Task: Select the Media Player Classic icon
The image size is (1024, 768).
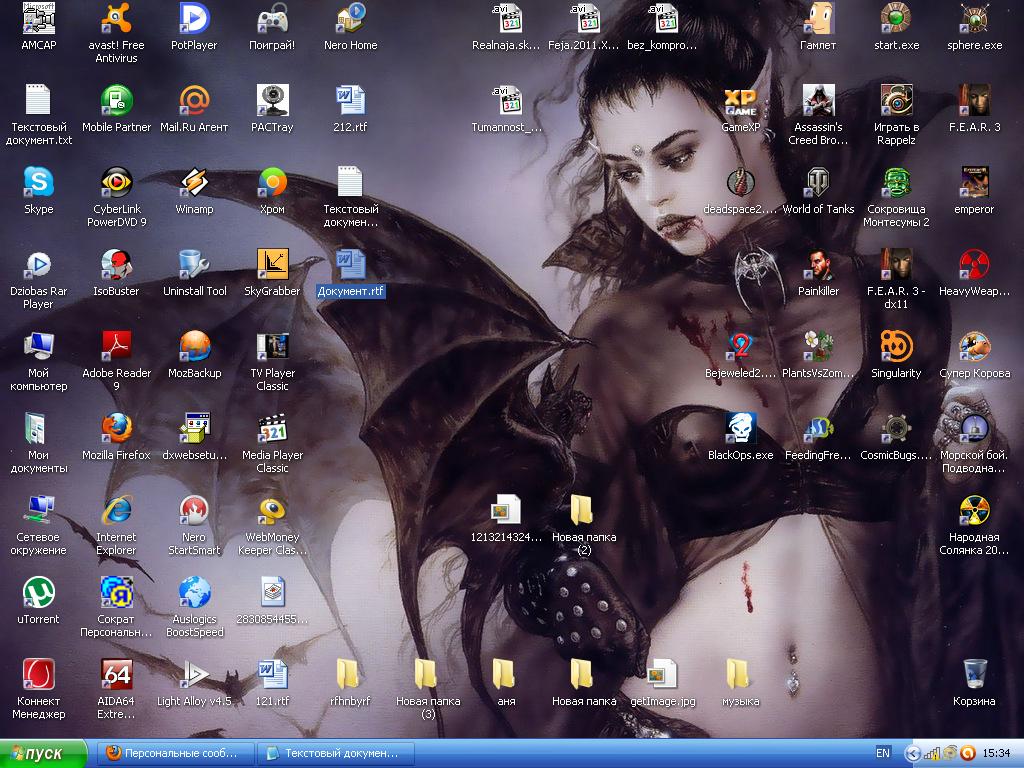Action: 272,428
